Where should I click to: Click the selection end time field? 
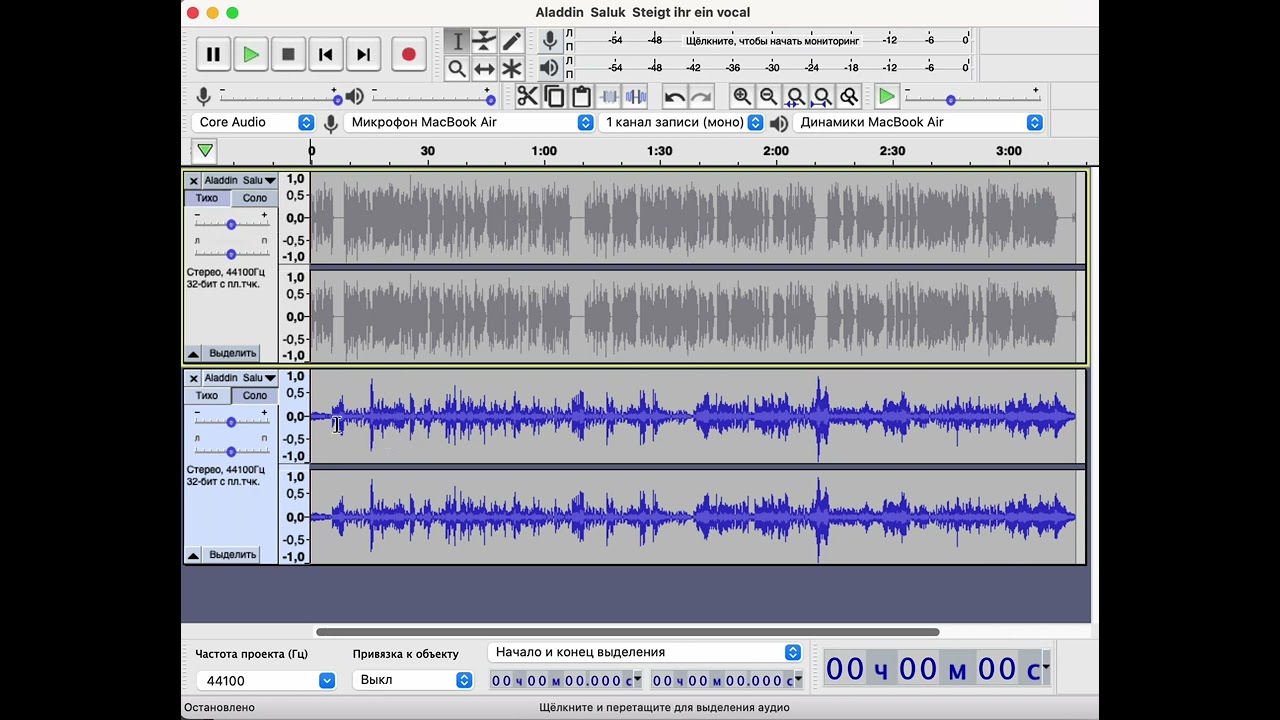[x=726, y=681]
